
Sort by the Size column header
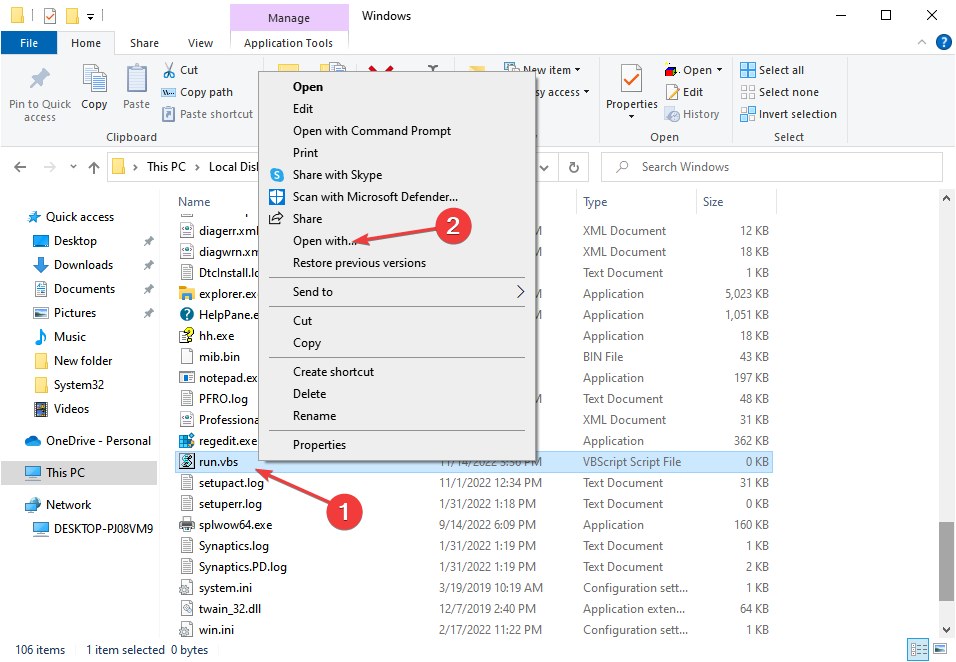713,202
